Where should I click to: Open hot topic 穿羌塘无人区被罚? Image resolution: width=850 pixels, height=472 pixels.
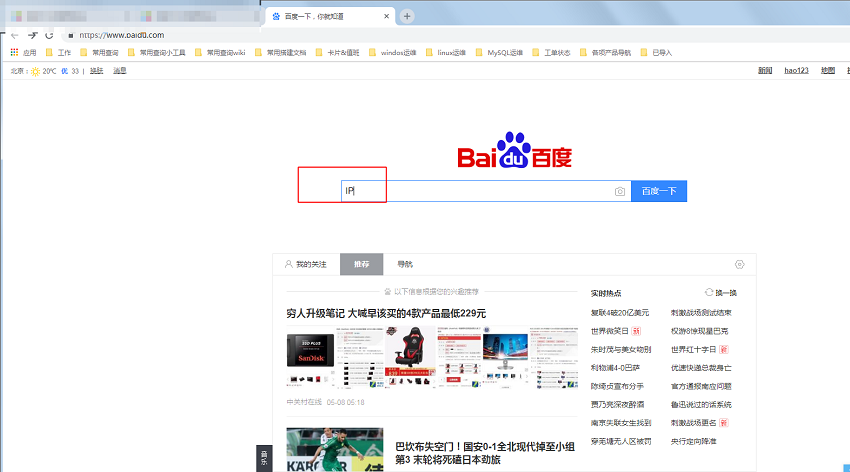(621, 442)
